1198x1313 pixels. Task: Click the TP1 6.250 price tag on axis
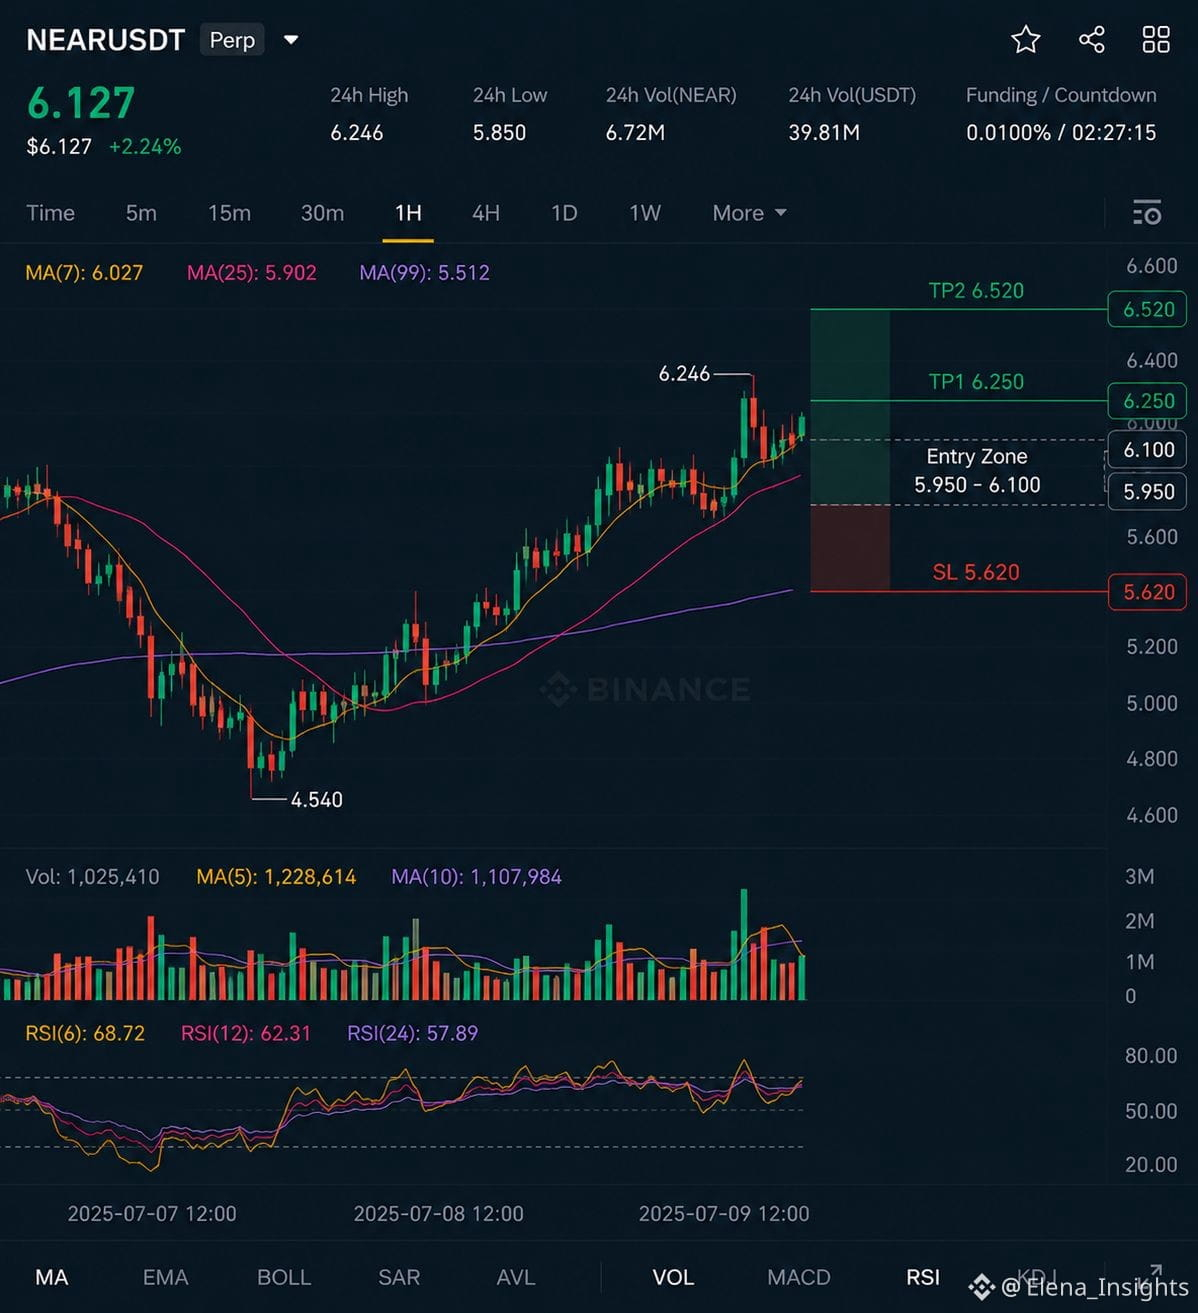coord(1148,400)
